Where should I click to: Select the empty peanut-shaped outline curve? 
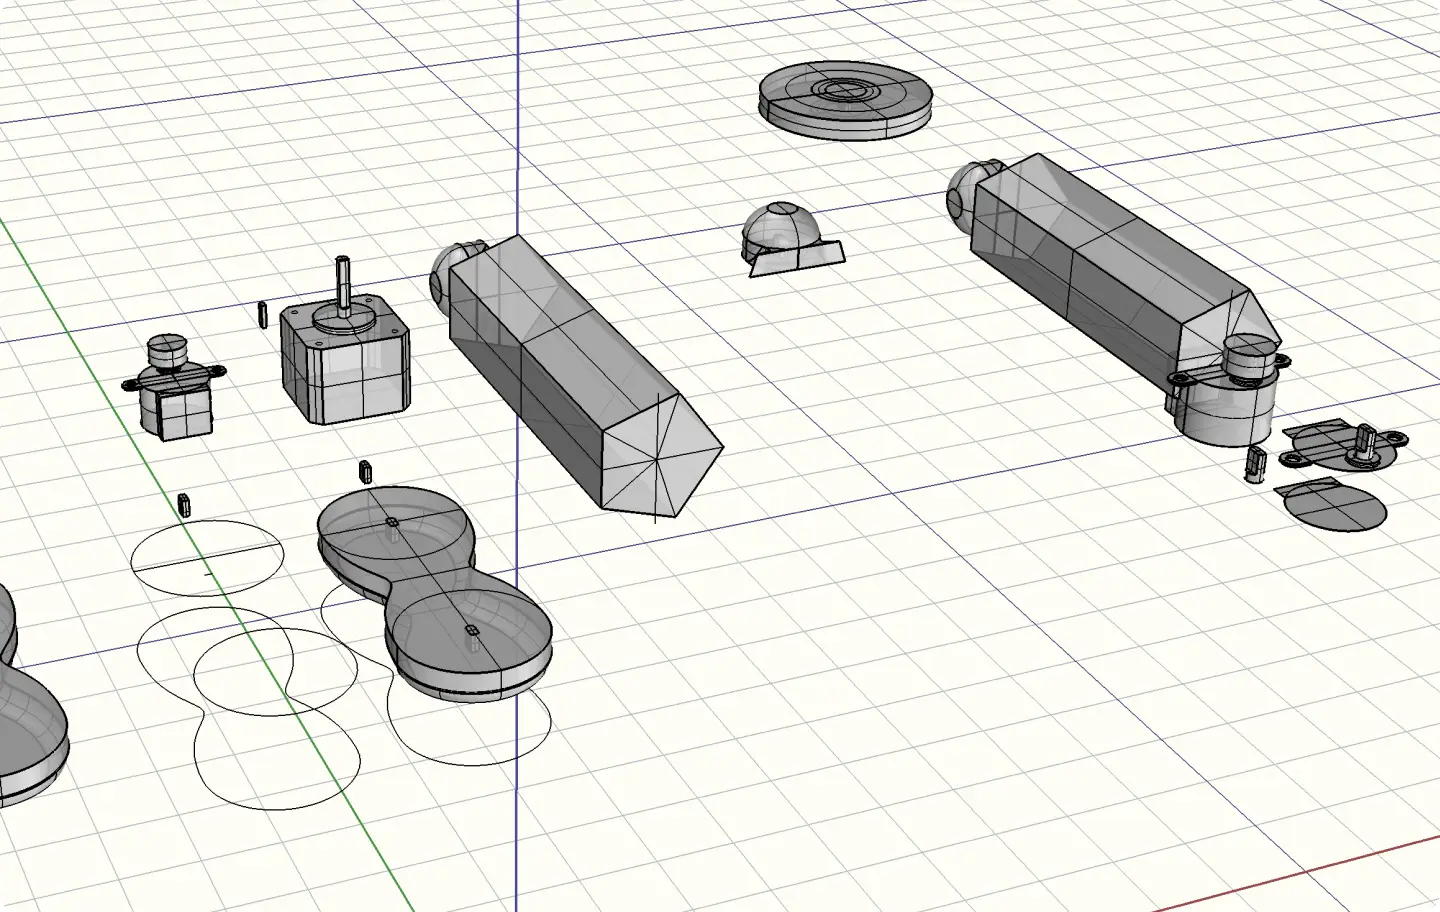click(x=248, y=710)
